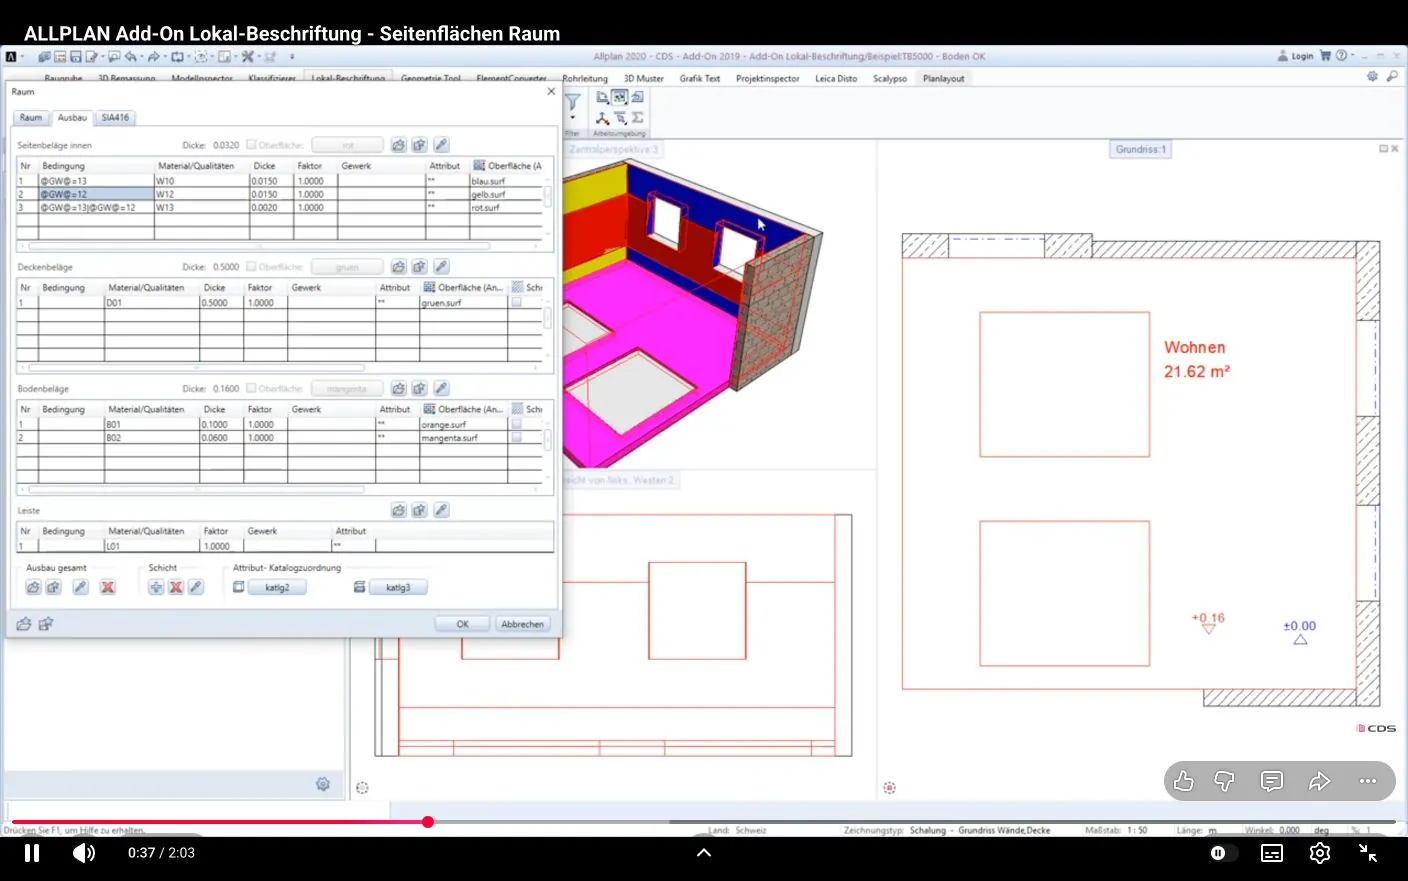1408x881 pixels.
Task: Click the sum (Σ) icon in Arbeitsumgebung
Action: click(637, 118)
